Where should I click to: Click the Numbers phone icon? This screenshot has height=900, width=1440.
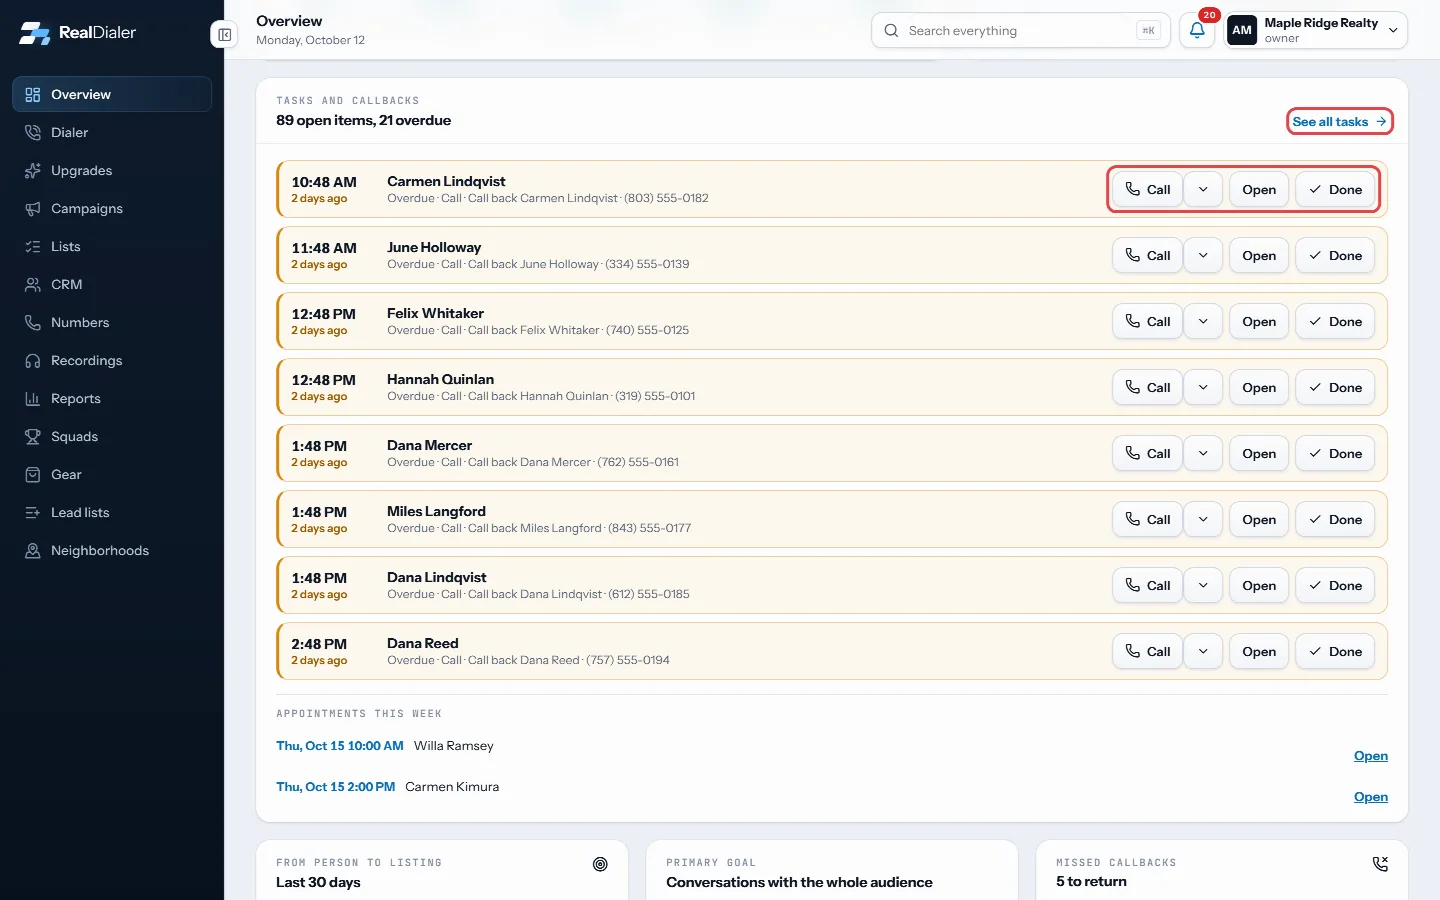[x=33, y=323]
